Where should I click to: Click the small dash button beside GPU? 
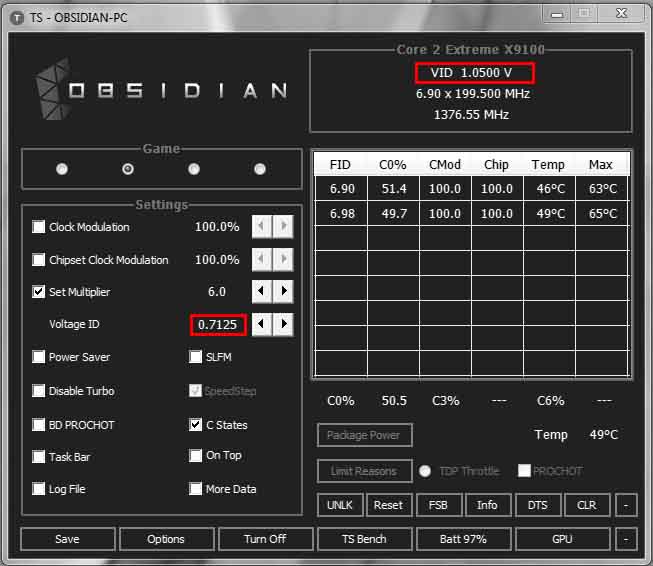tap(626, 539)
